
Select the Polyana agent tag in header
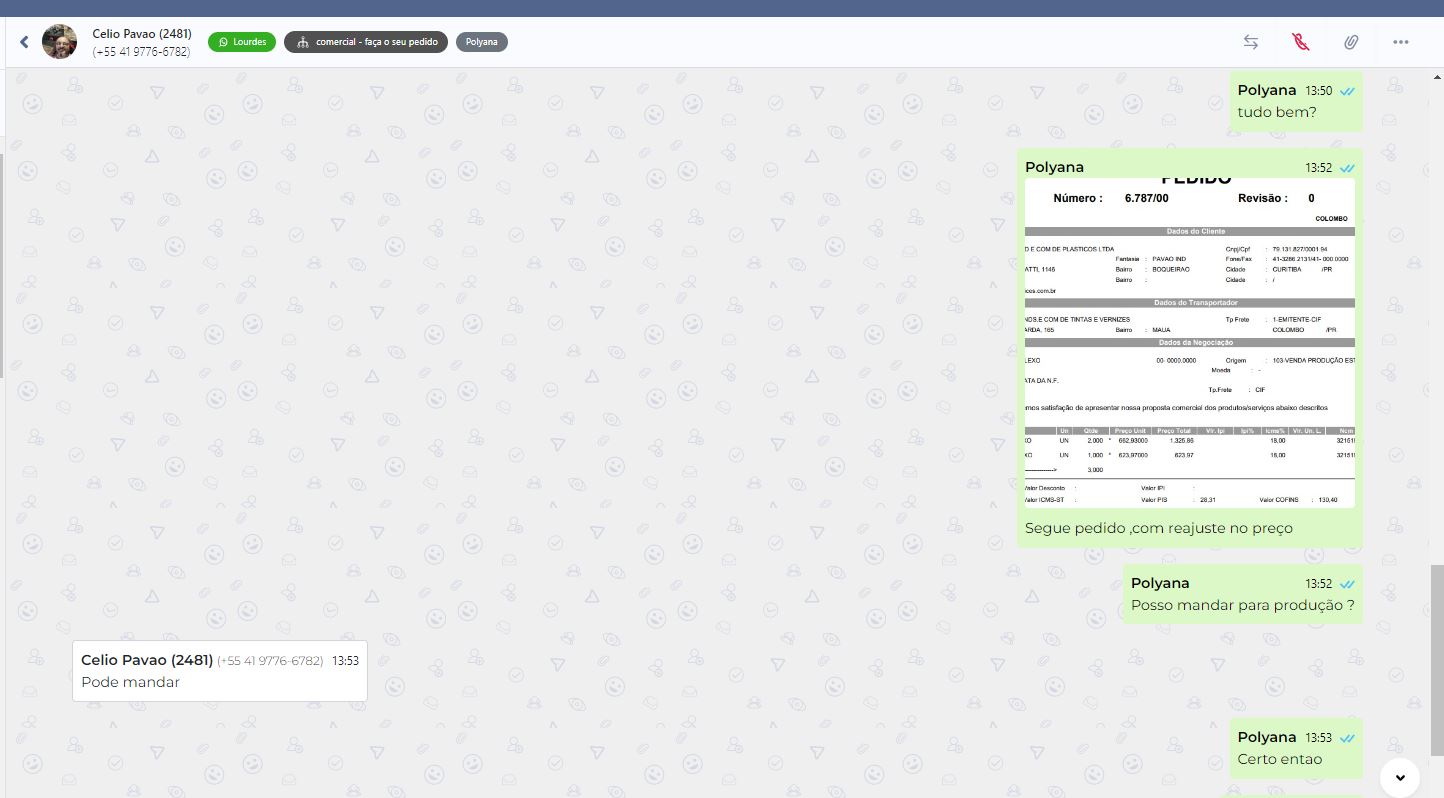click(x=481, y=42)
